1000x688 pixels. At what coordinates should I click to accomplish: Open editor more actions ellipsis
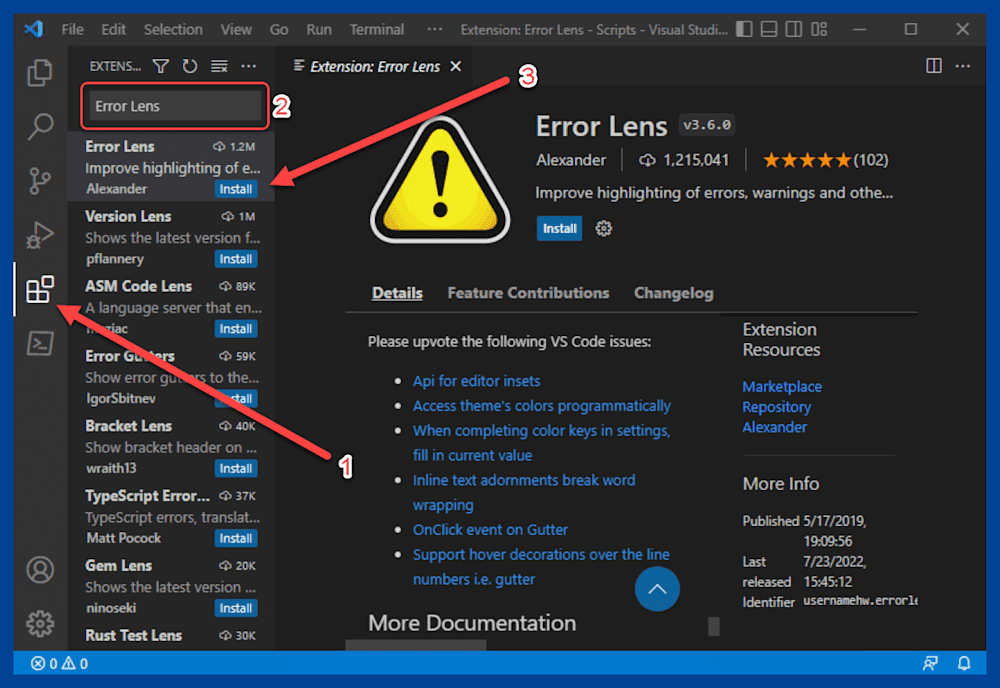click(963, 66)
